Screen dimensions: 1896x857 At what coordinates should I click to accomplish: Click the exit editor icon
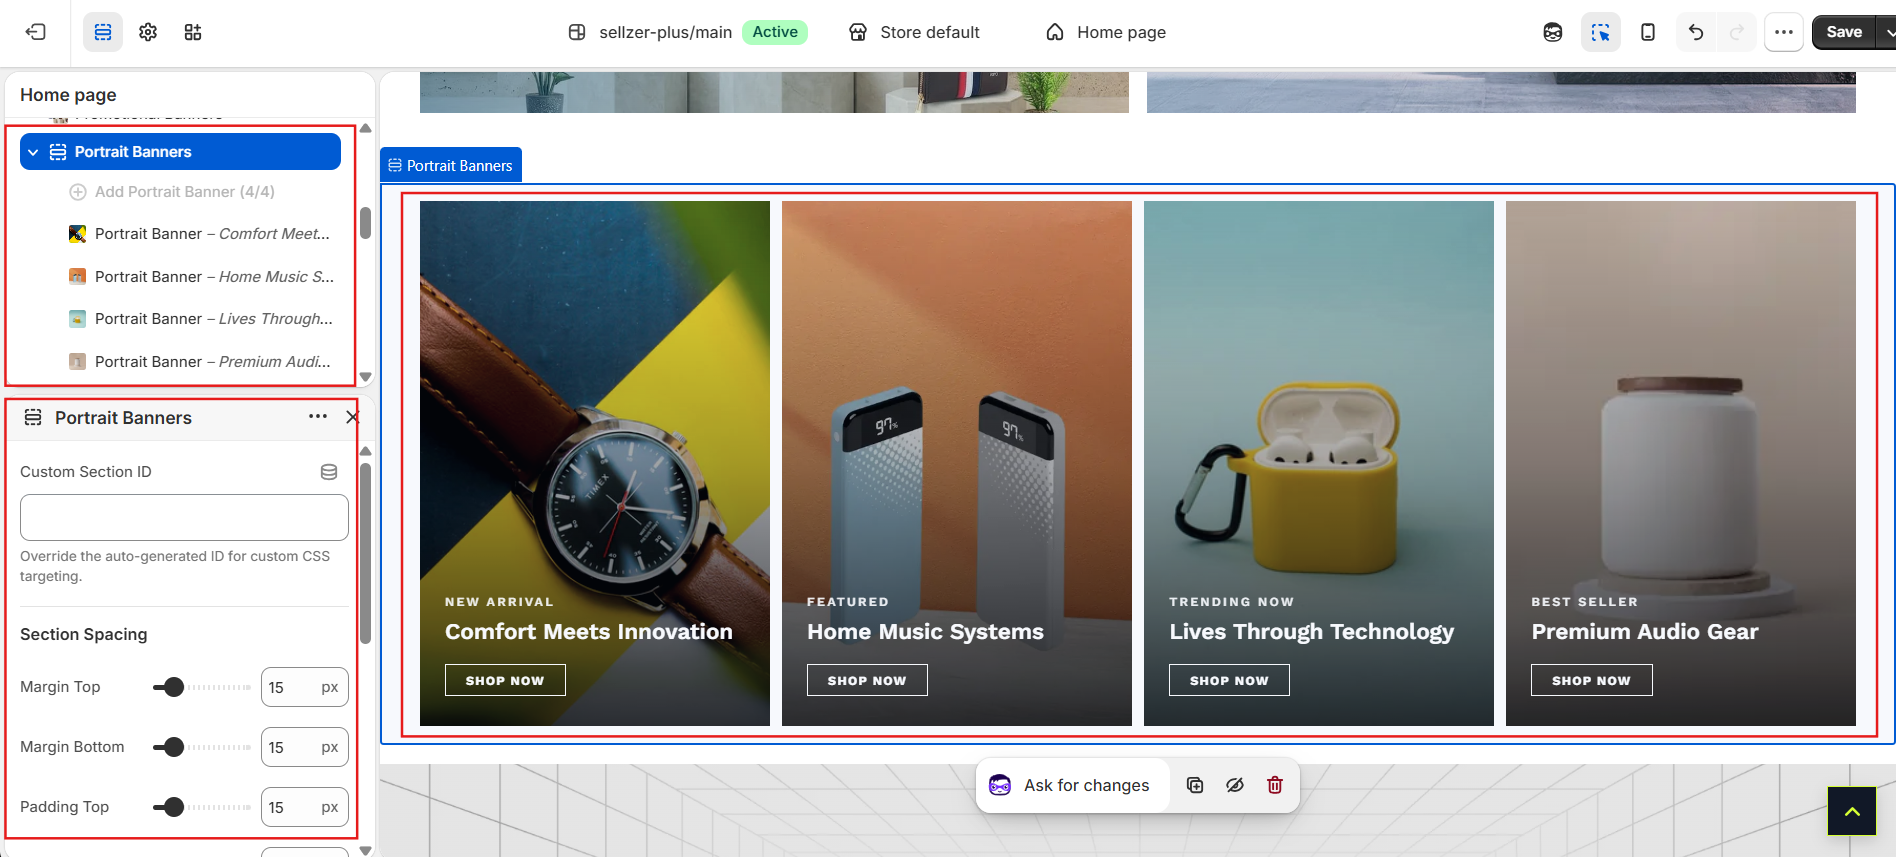click(36, 32)
